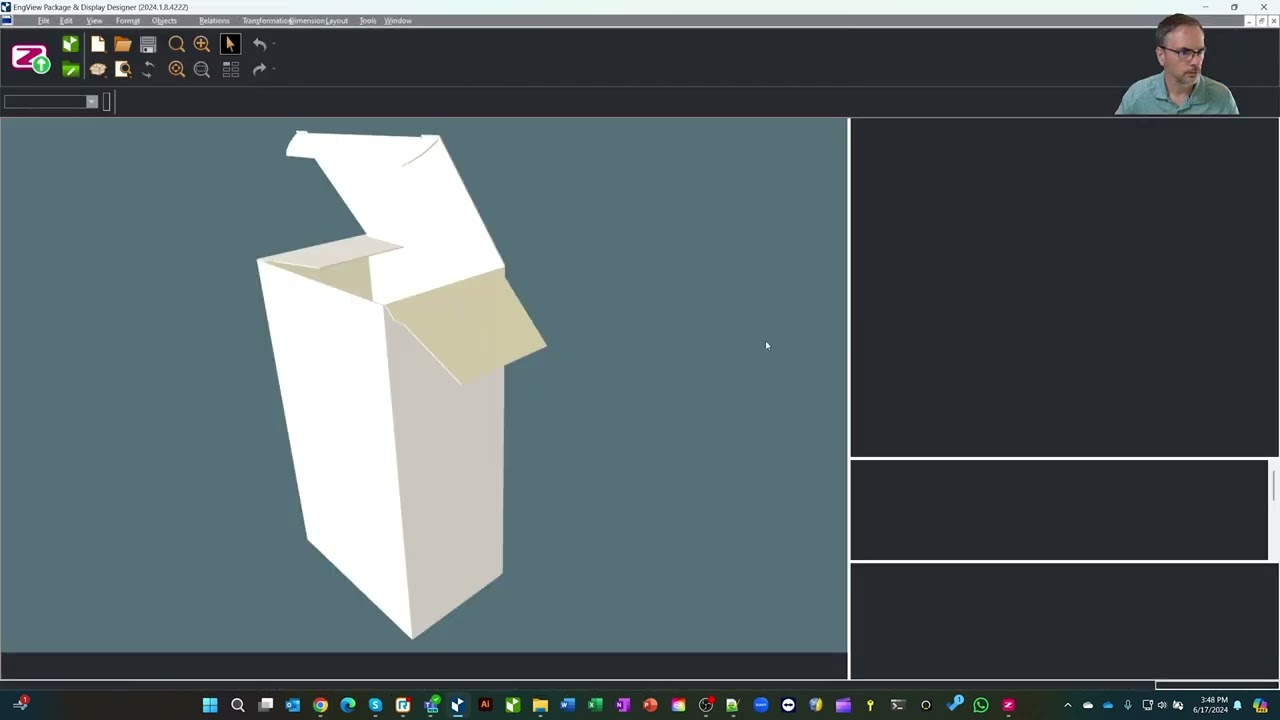
Task: Open the Tools menu
Action: point(368,21)
